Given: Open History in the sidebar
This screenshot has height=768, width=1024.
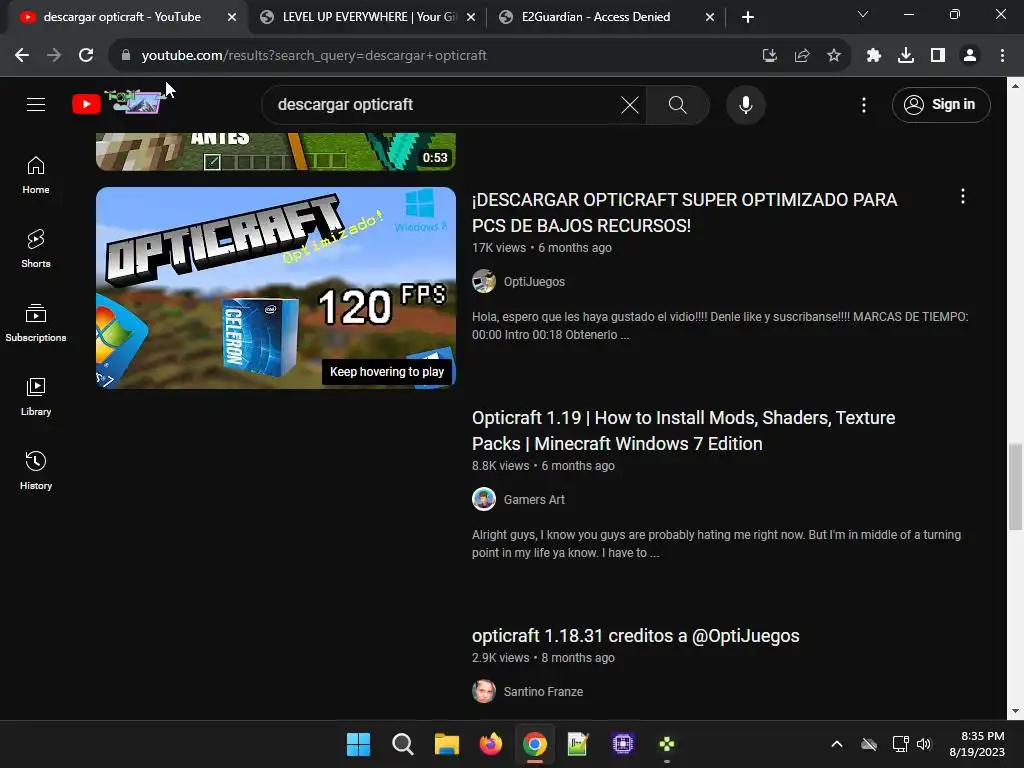Looking at the screenshot, I should (x=36, y=471).
